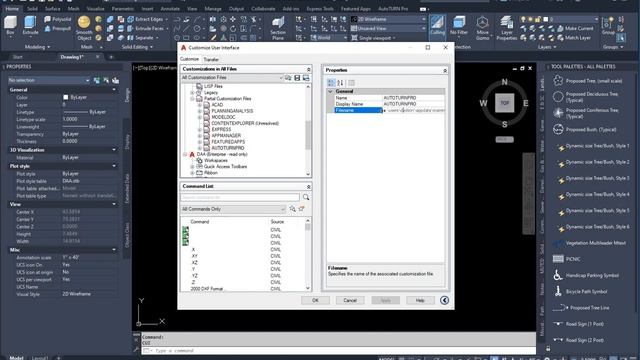Screen dimensions: 640x360
Task: Select Bicycle Path Symbol palette tool
Action: [x=580, y=291]
